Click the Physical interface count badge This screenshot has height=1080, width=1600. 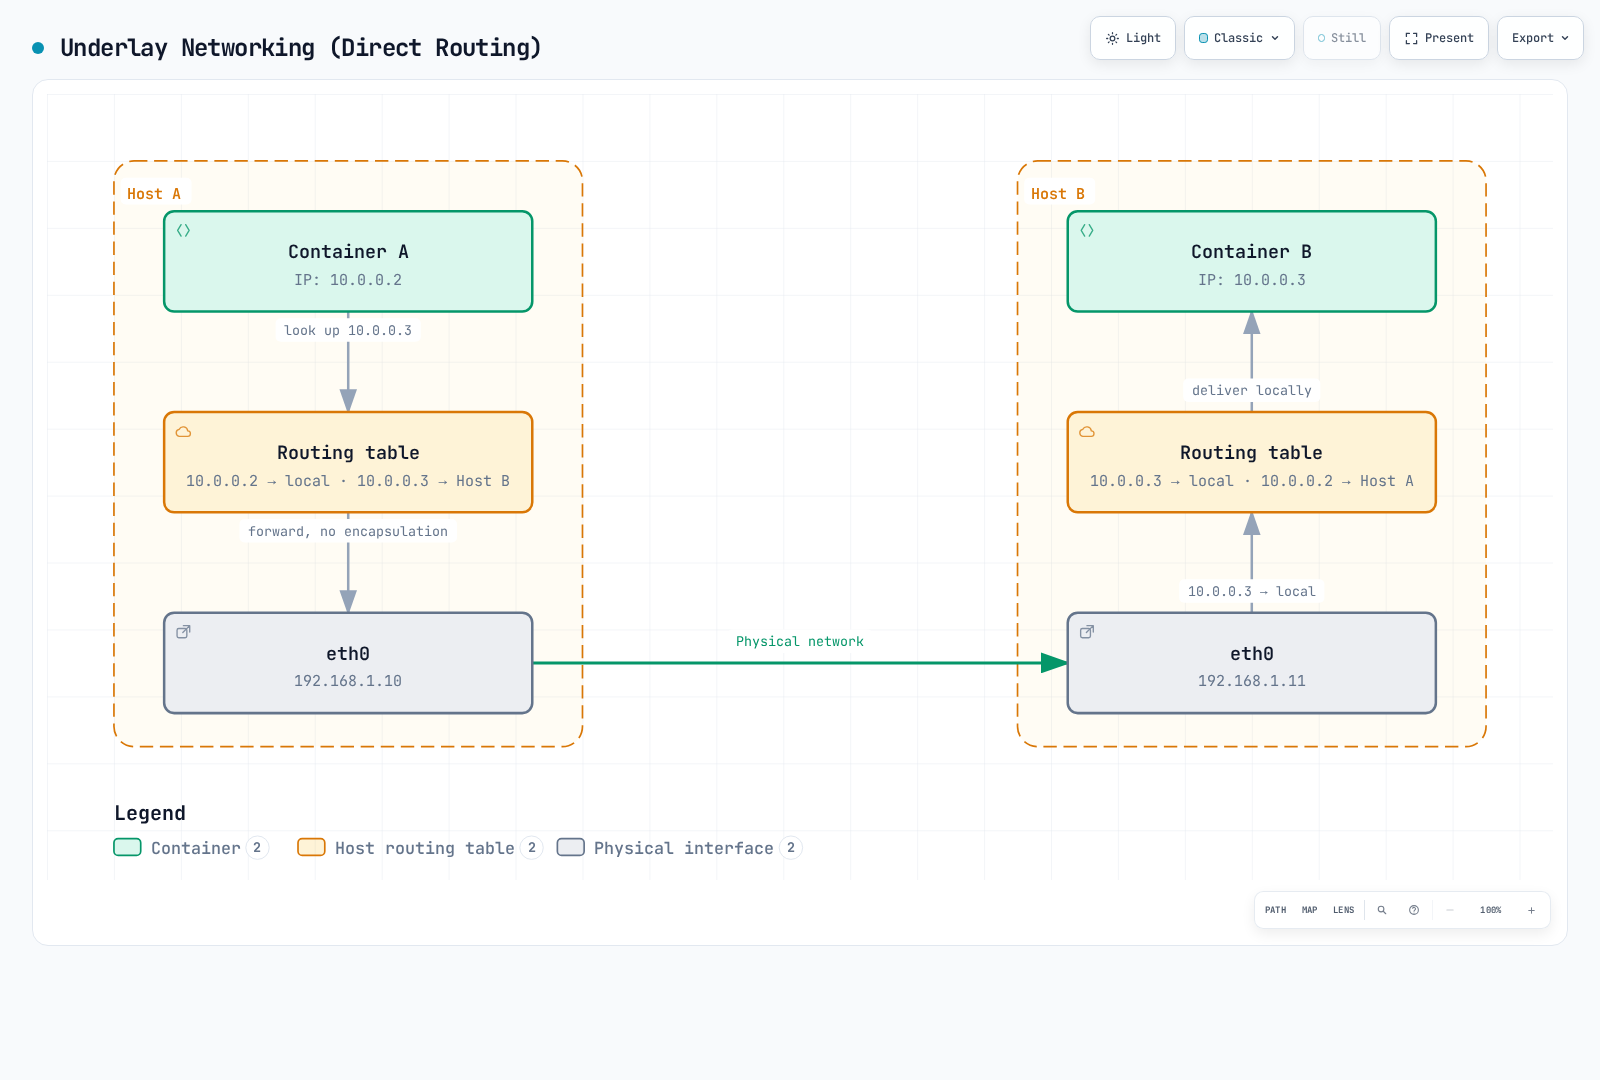click(x=791, y=848)
